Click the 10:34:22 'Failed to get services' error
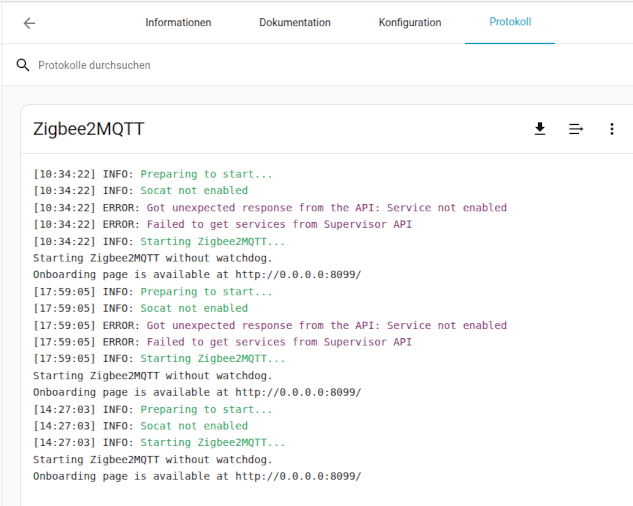Image resolution: width=633 pixels, height=506 pixels. tap(222, 225)
